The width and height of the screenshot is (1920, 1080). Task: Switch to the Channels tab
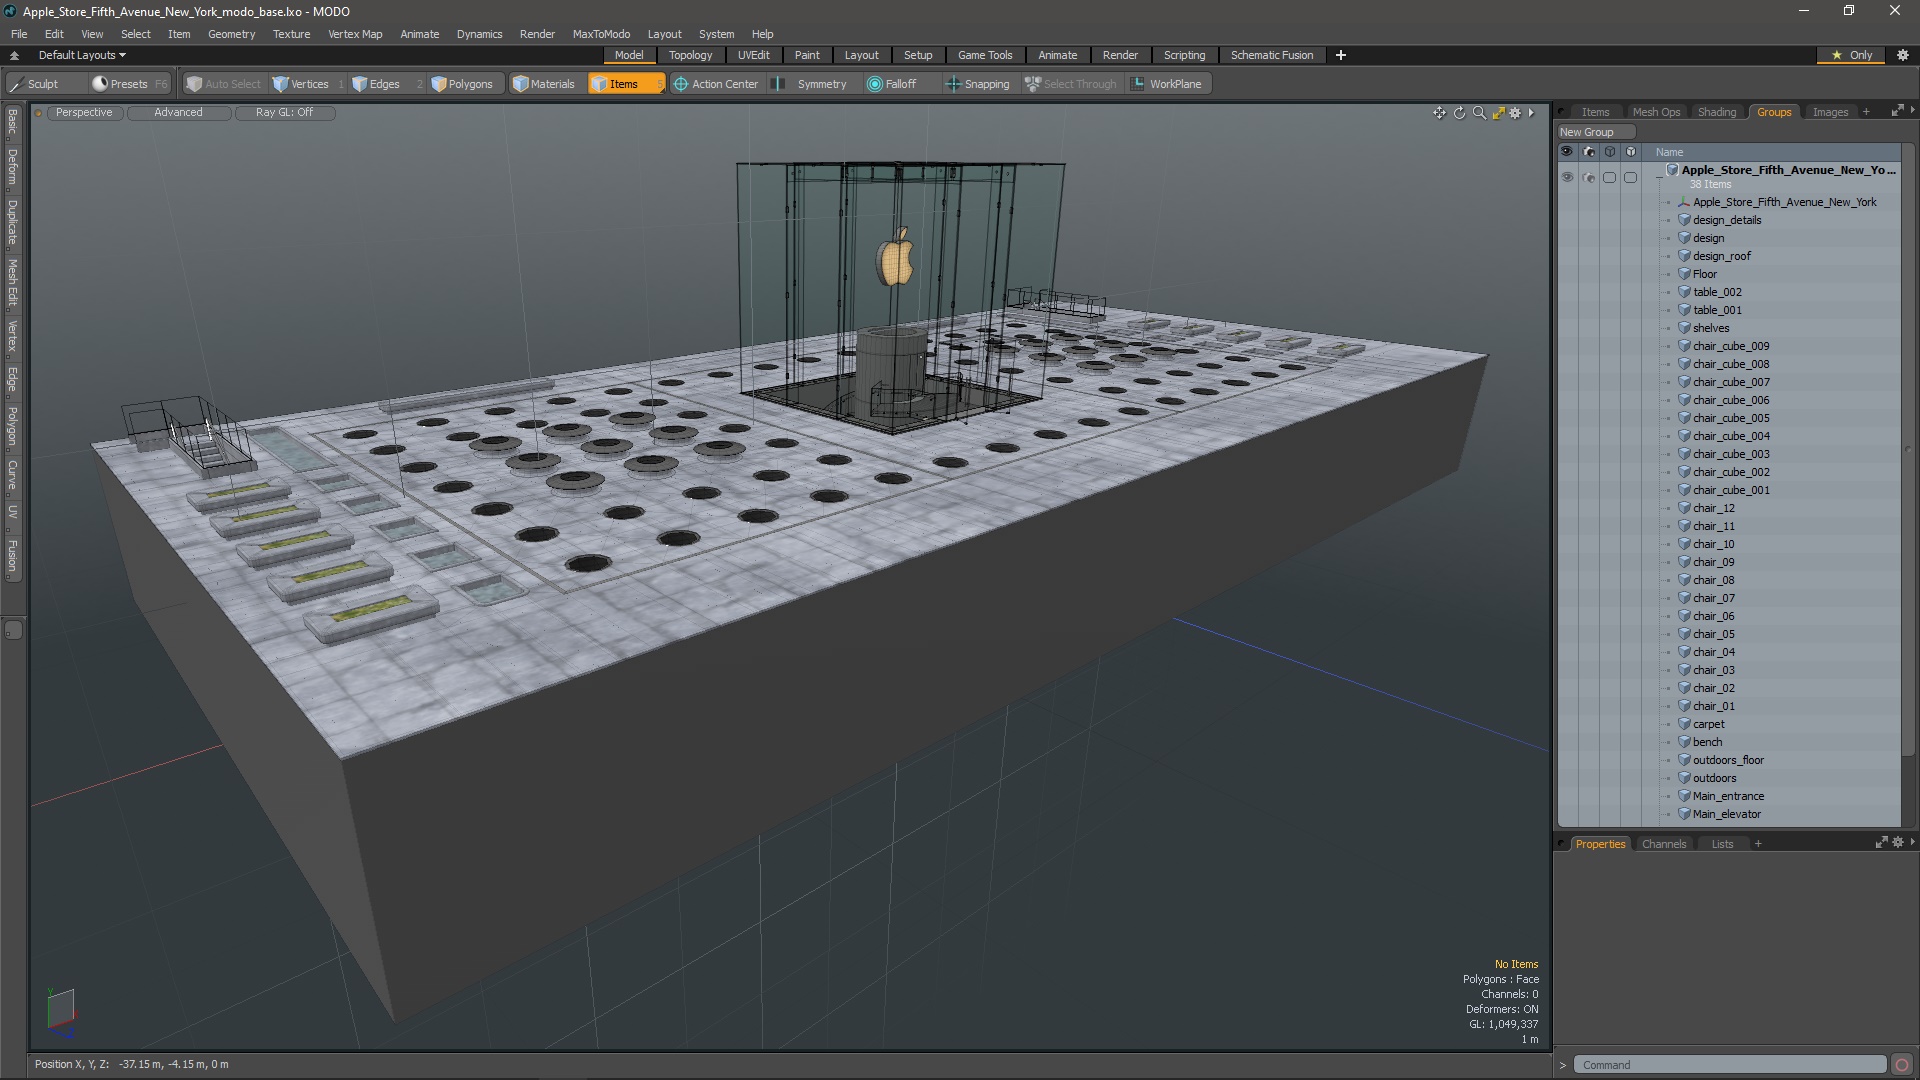click(x=1663, y=844)
